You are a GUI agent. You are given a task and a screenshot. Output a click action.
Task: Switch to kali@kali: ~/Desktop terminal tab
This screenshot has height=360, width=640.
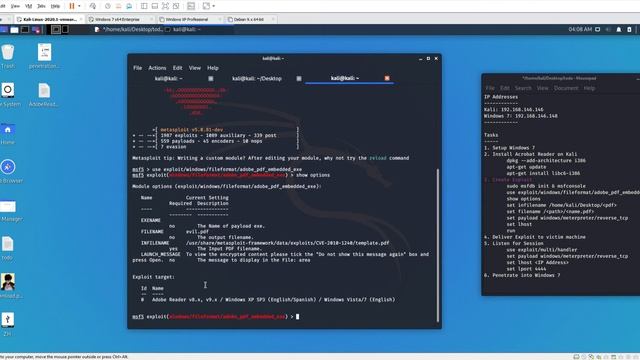[257, 78]
